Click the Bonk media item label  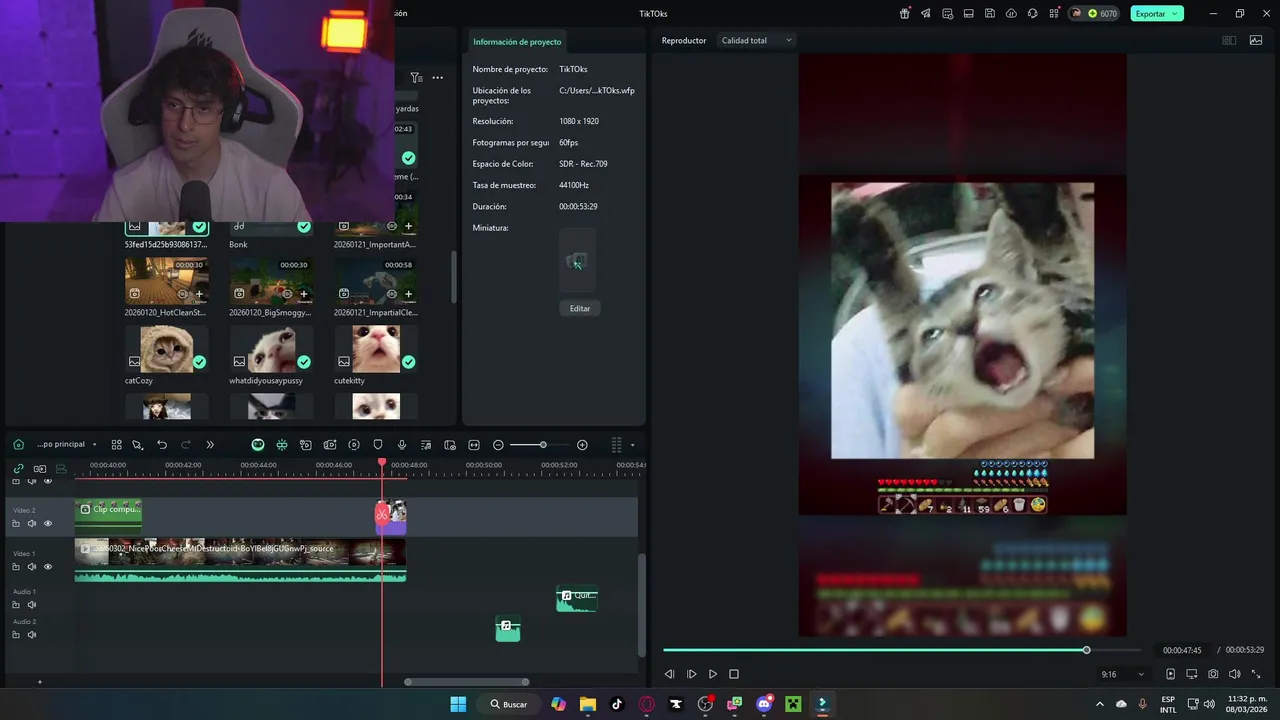238,244
